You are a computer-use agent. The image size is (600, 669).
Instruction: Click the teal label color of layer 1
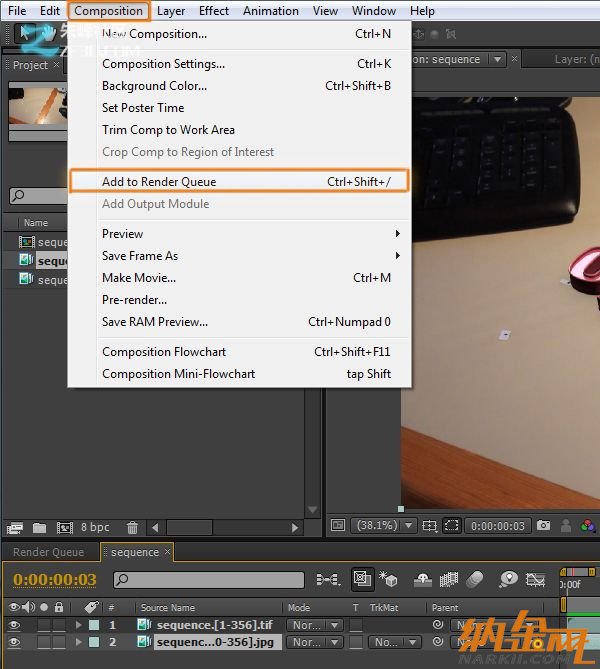point(94,625)
